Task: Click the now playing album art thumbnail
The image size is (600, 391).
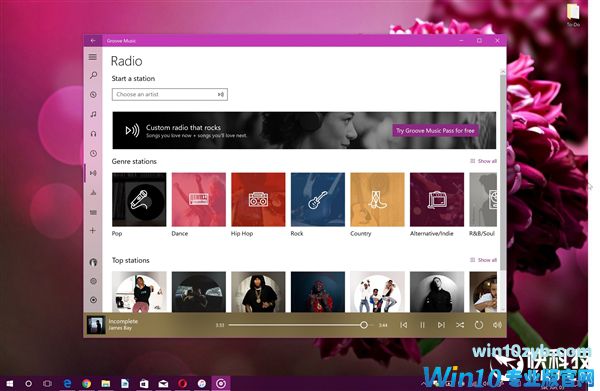Action: (x=96, y=325)
